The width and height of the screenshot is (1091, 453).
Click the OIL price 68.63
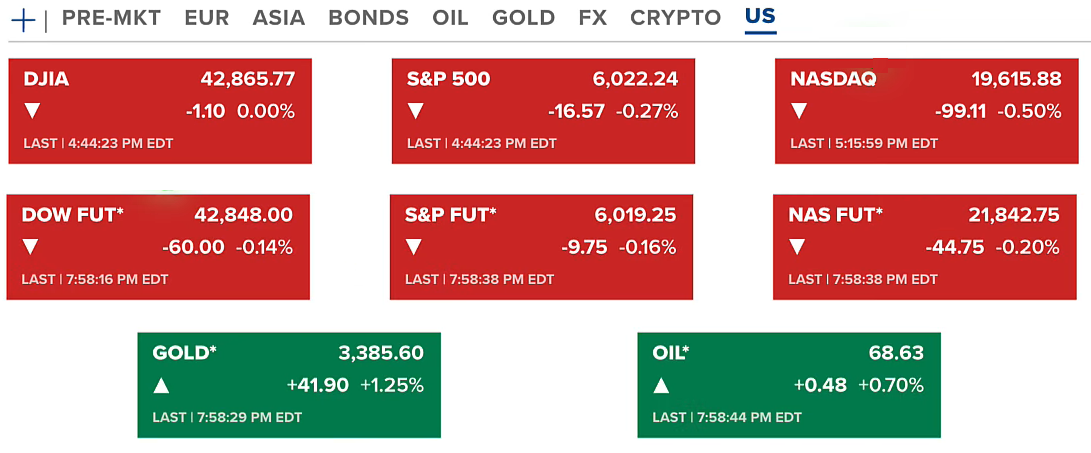click(x=896, y=353)
